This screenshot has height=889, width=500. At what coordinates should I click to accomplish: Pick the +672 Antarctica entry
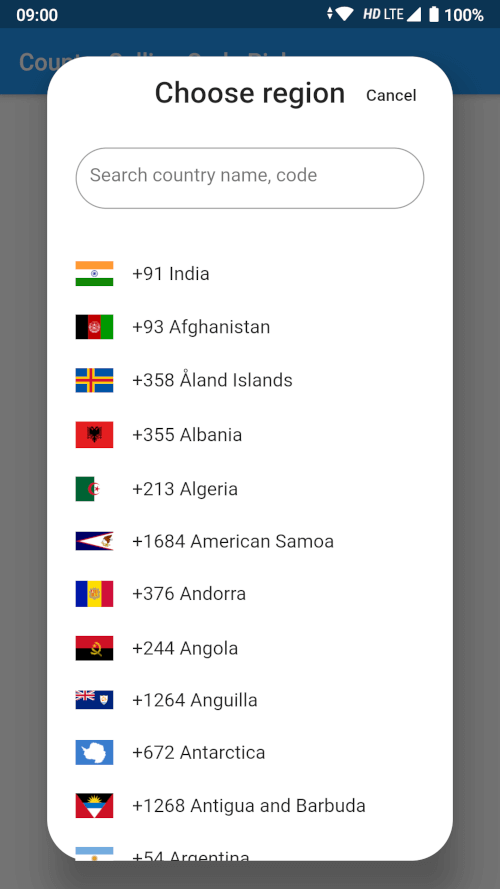click(x=250, y=752)
